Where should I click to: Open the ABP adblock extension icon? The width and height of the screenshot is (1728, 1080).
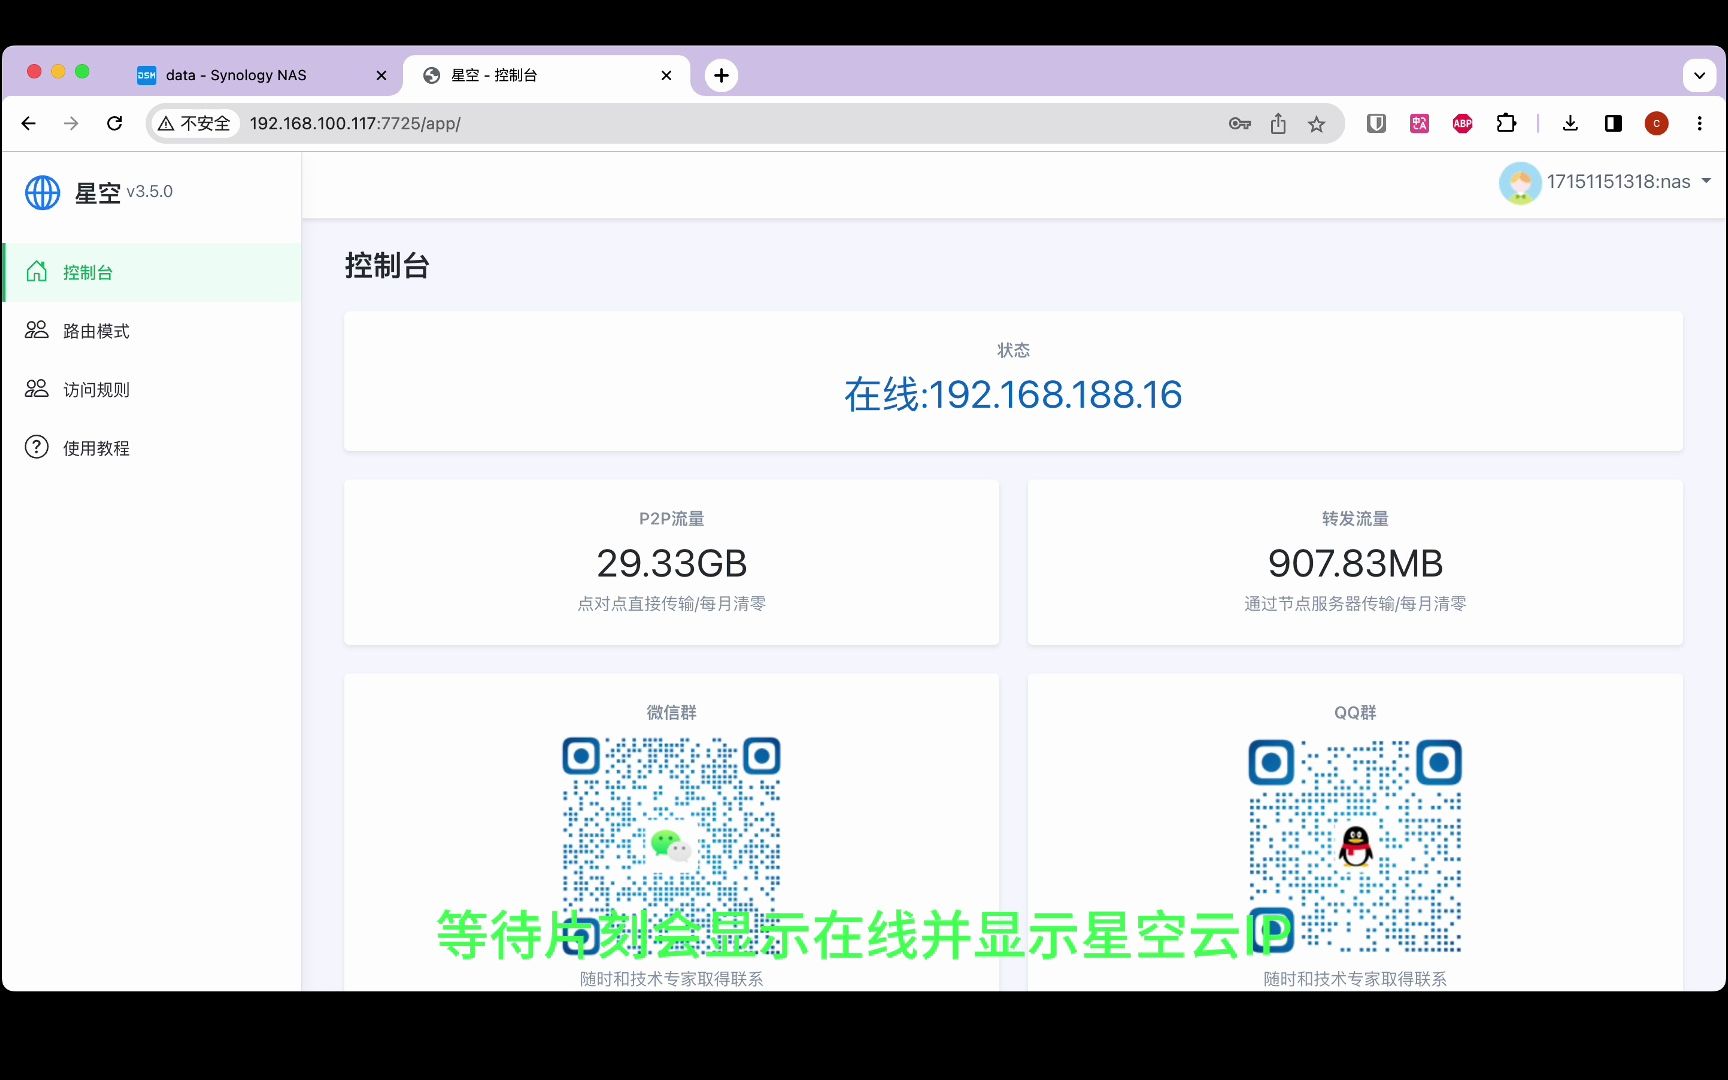click(1463, 123)
